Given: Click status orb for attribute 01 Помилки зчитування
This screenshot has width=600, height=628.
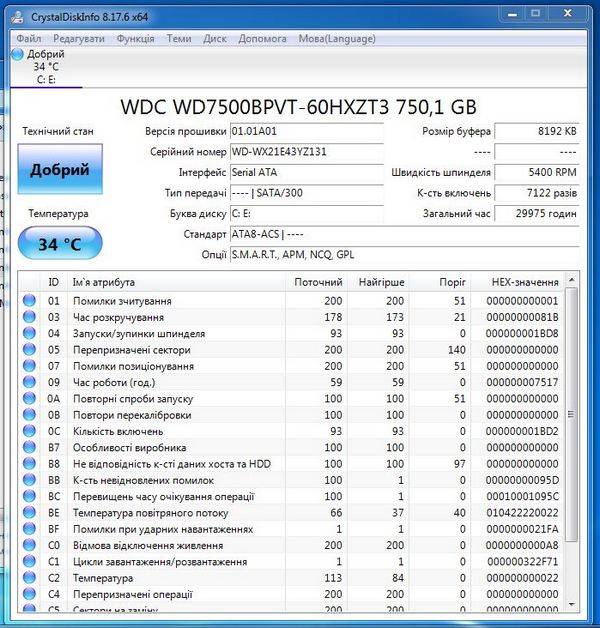Looking at the screenshot, I should point(29,301).
